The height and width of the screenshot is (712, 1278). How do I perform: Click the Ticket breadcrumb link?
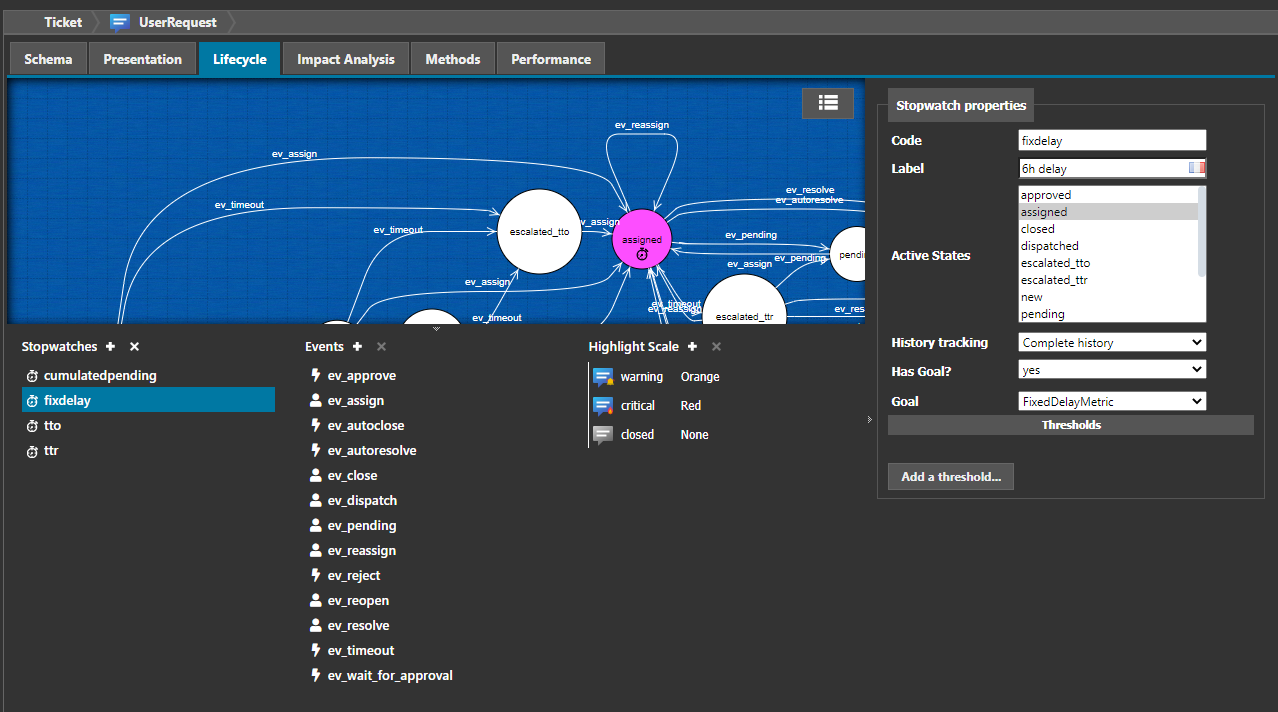click(x=63, y=22)
